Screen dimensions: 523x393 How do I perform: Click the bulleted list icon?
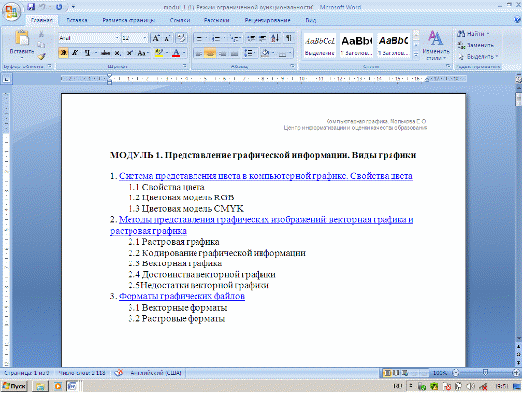point(199,38)
